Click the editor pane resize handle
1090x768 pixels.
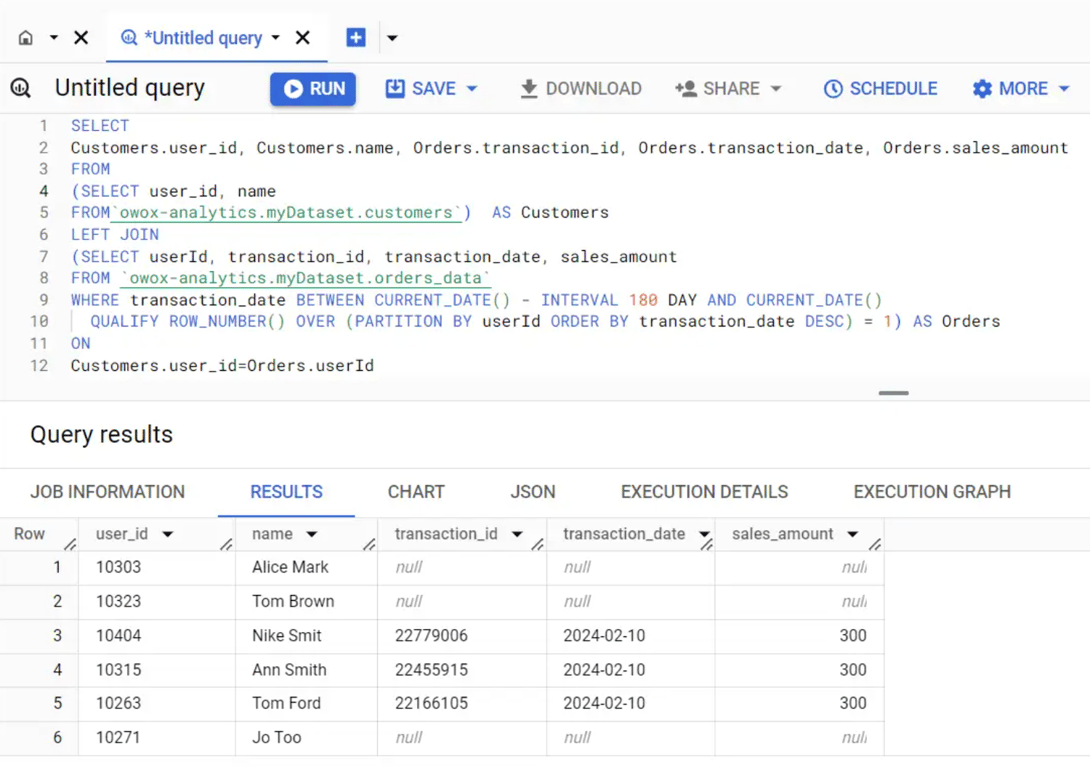click(x=893, y=393)
